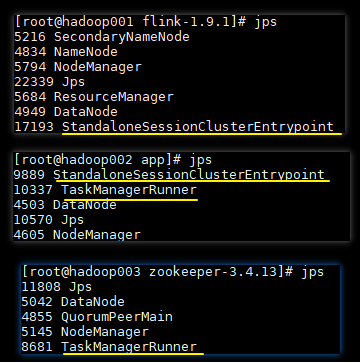This screenshot has height=362, width=360.
Task: Click the hadoop001 flink-1.9.1 jps prompt line
Action: 146,22
